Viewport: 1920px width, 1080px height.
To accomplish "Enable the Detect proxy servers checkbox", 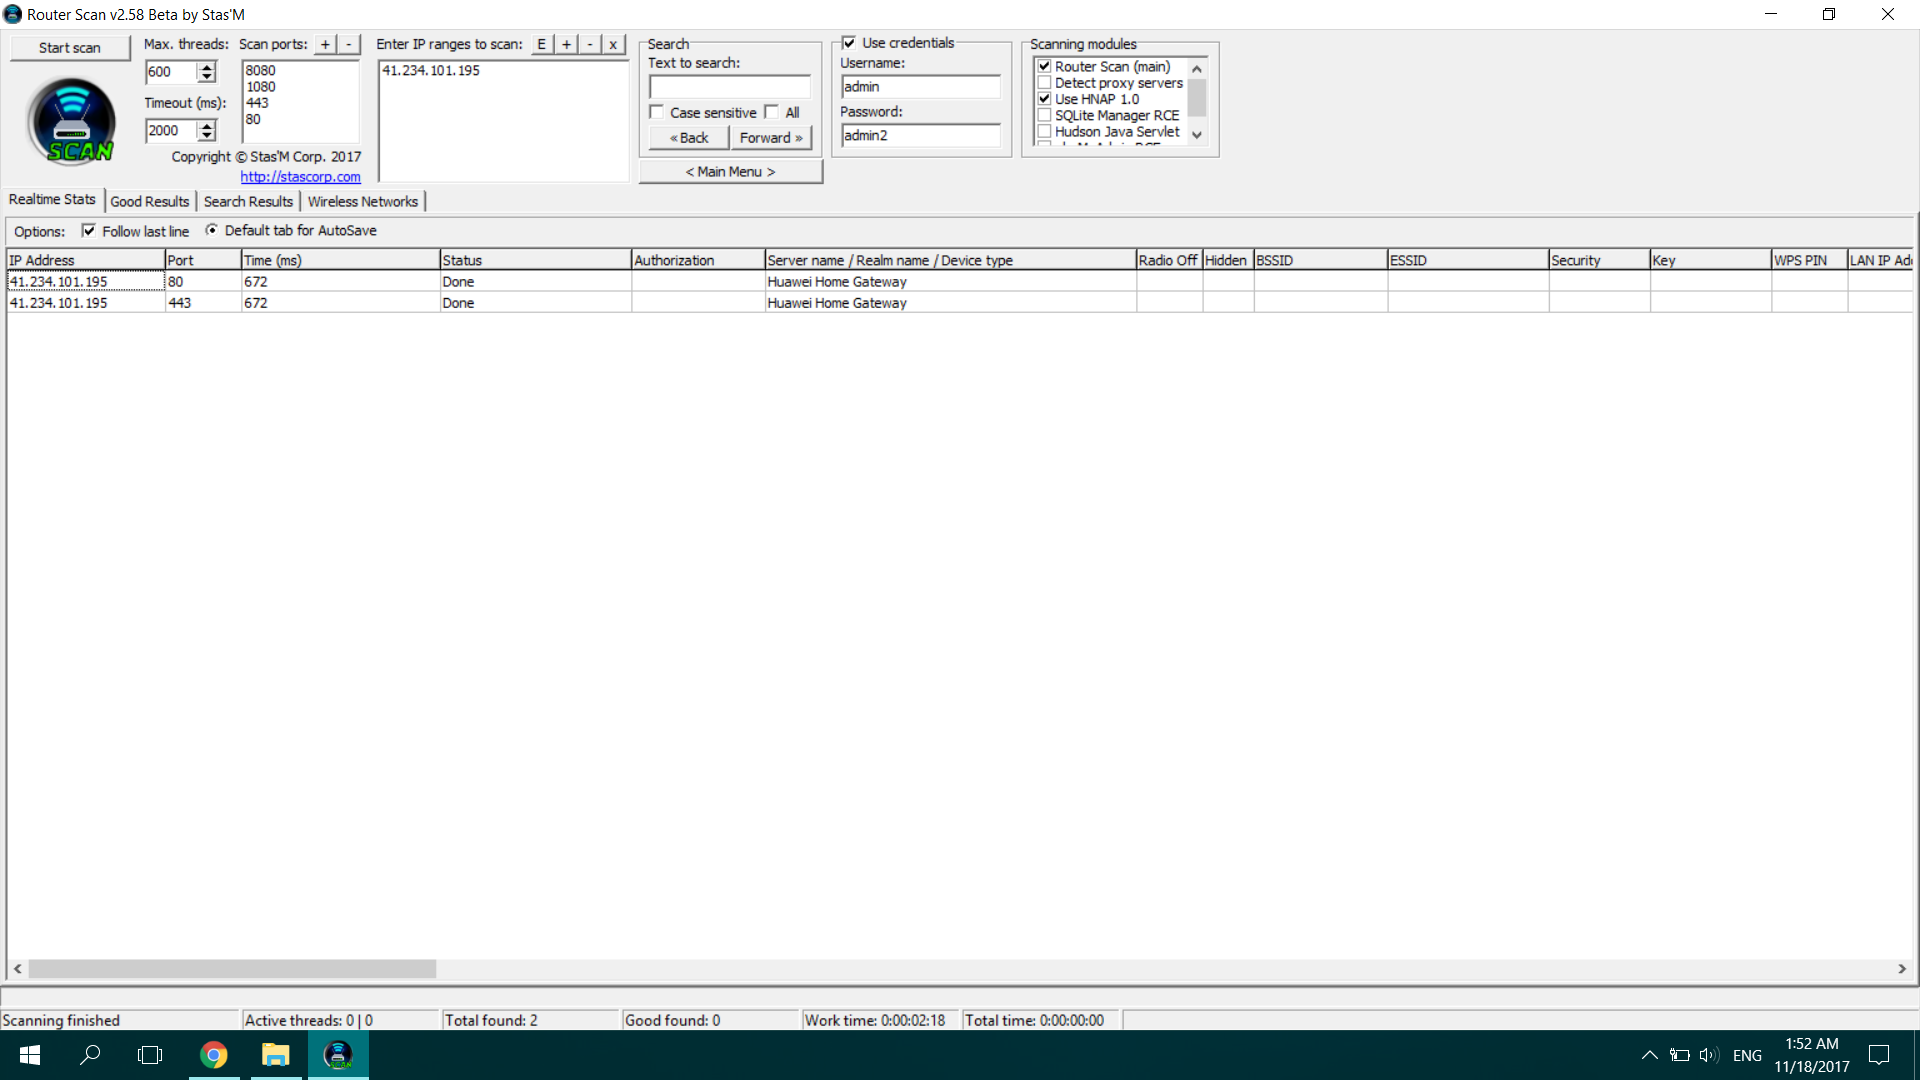I will tap(1044, 82).
